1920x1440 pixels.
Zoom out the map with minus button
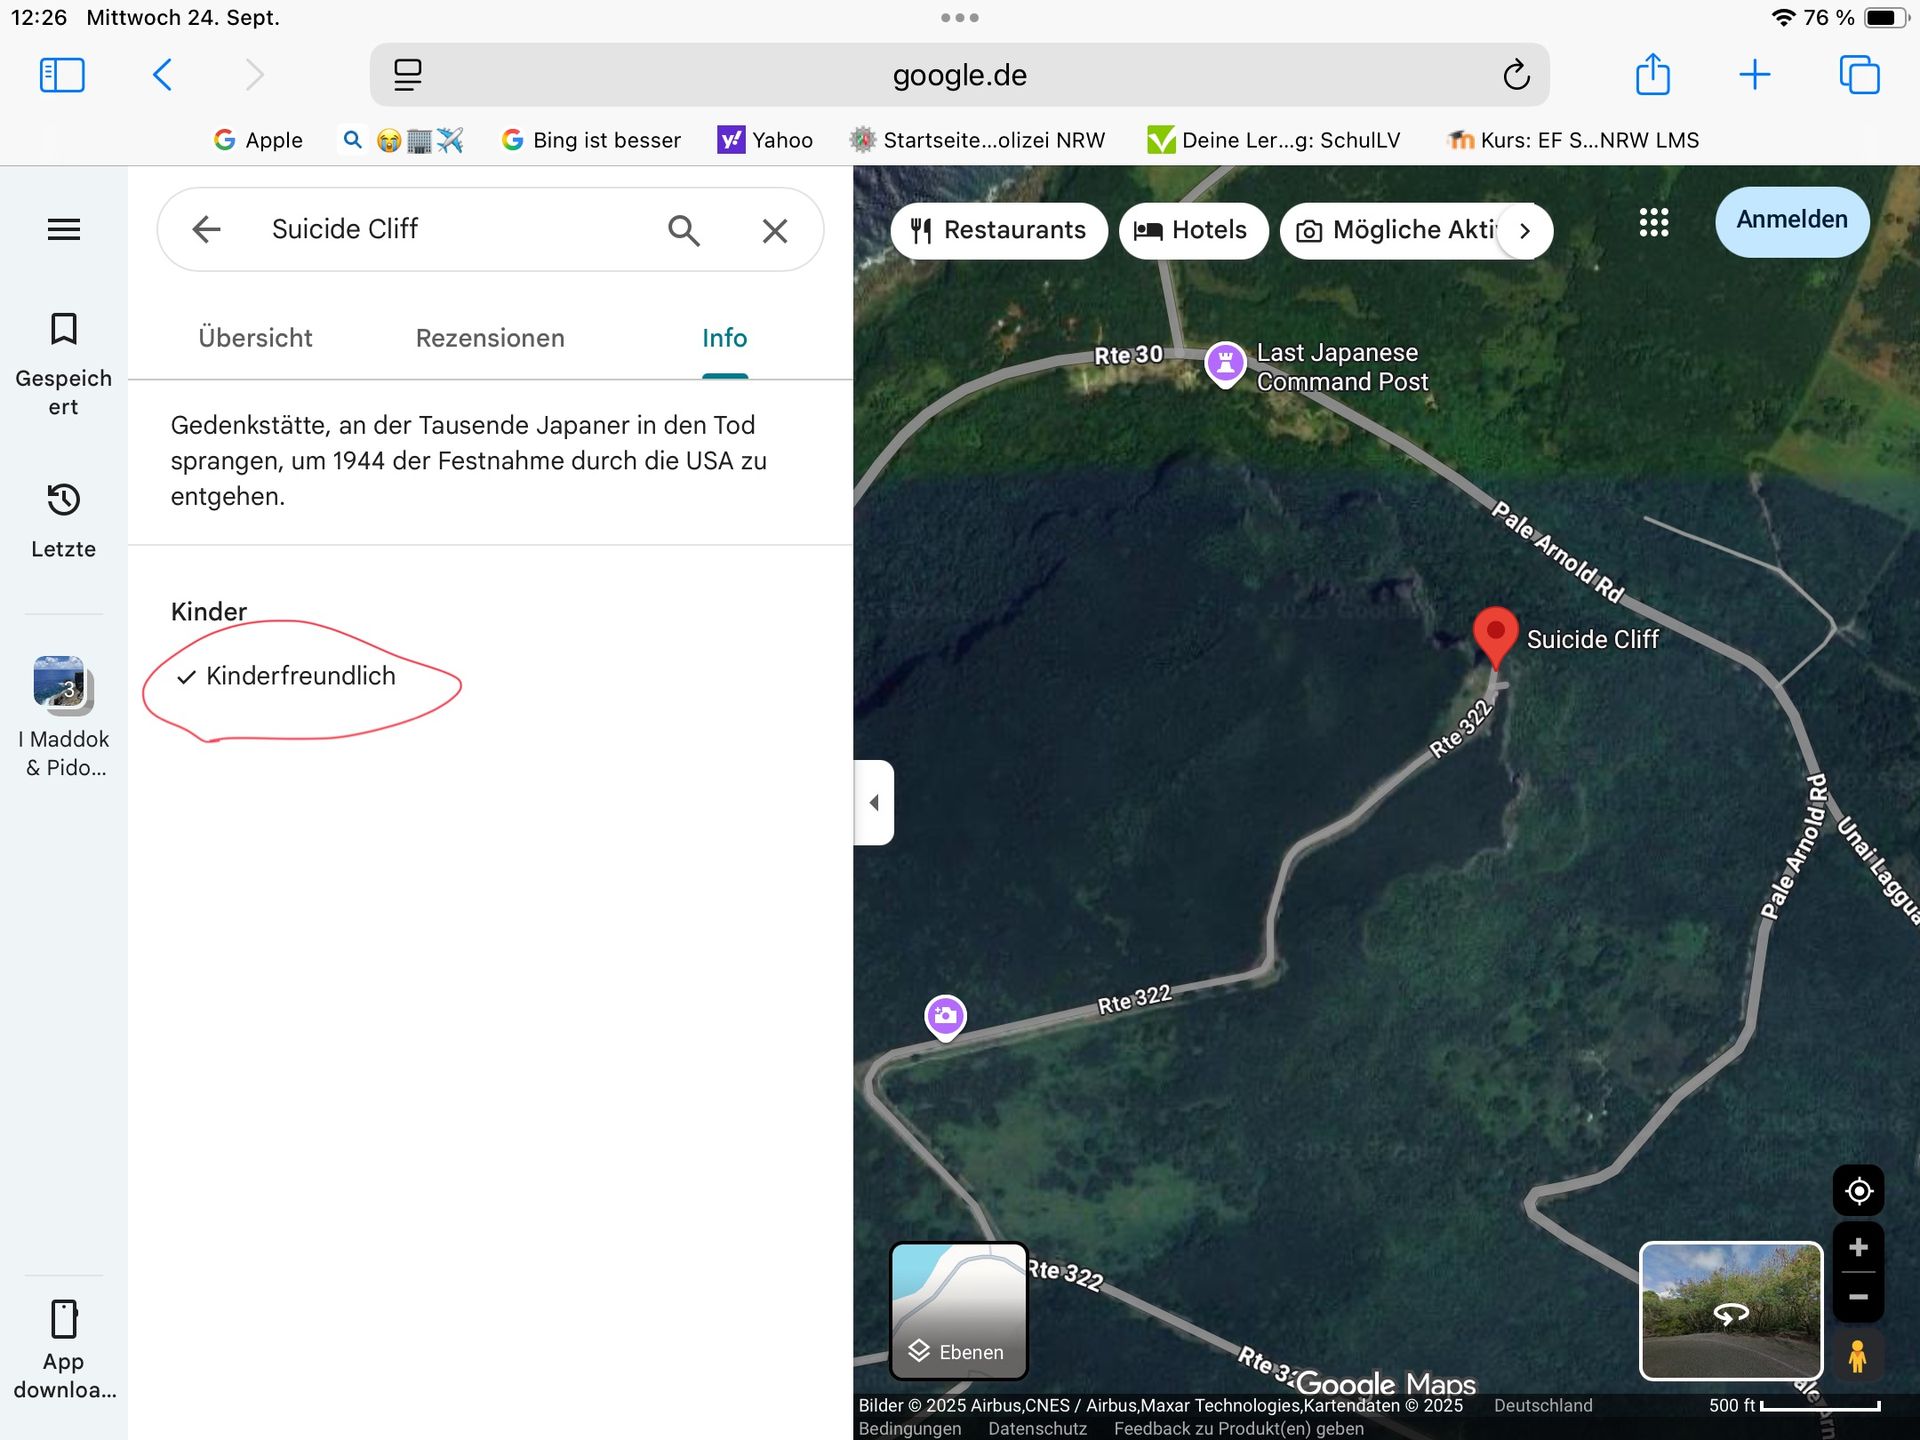[1858, 1297]
